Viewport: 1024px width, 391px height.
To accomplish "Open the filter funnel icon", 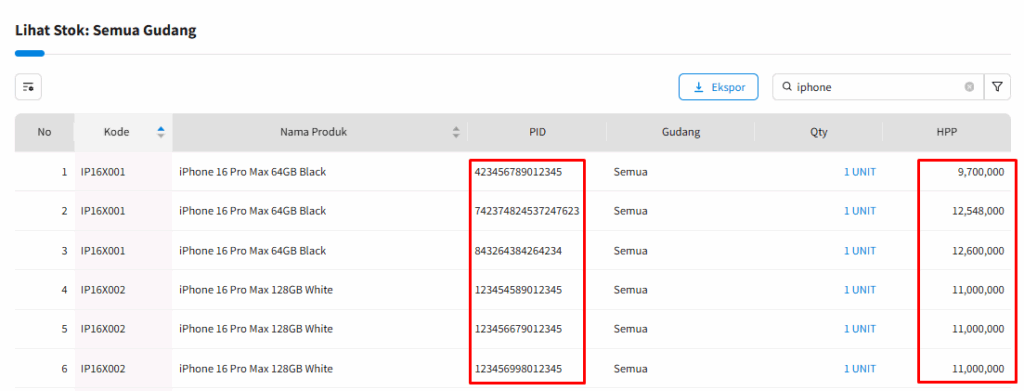I will [997, 87].
